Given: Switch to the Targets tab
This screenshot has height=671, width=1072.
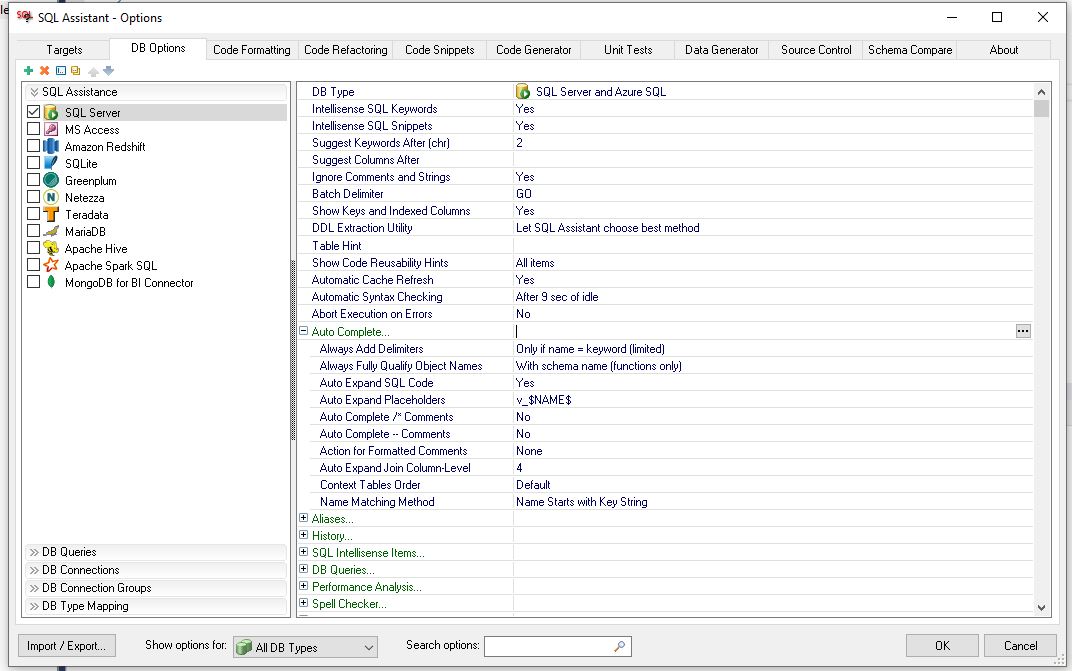Looking at the screenshot, I should pos(64,50).
